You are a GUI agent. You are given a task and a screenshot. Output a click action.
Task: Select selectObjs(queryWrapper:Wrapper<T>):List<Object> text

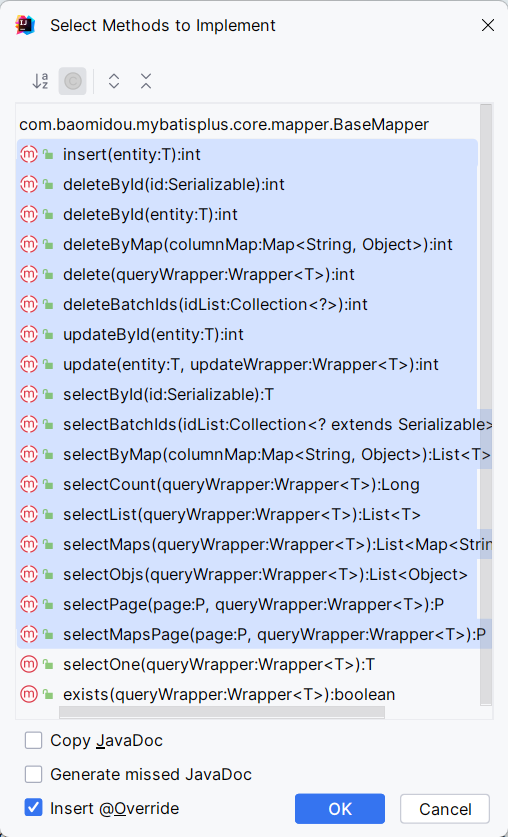[x=265, y=574]
